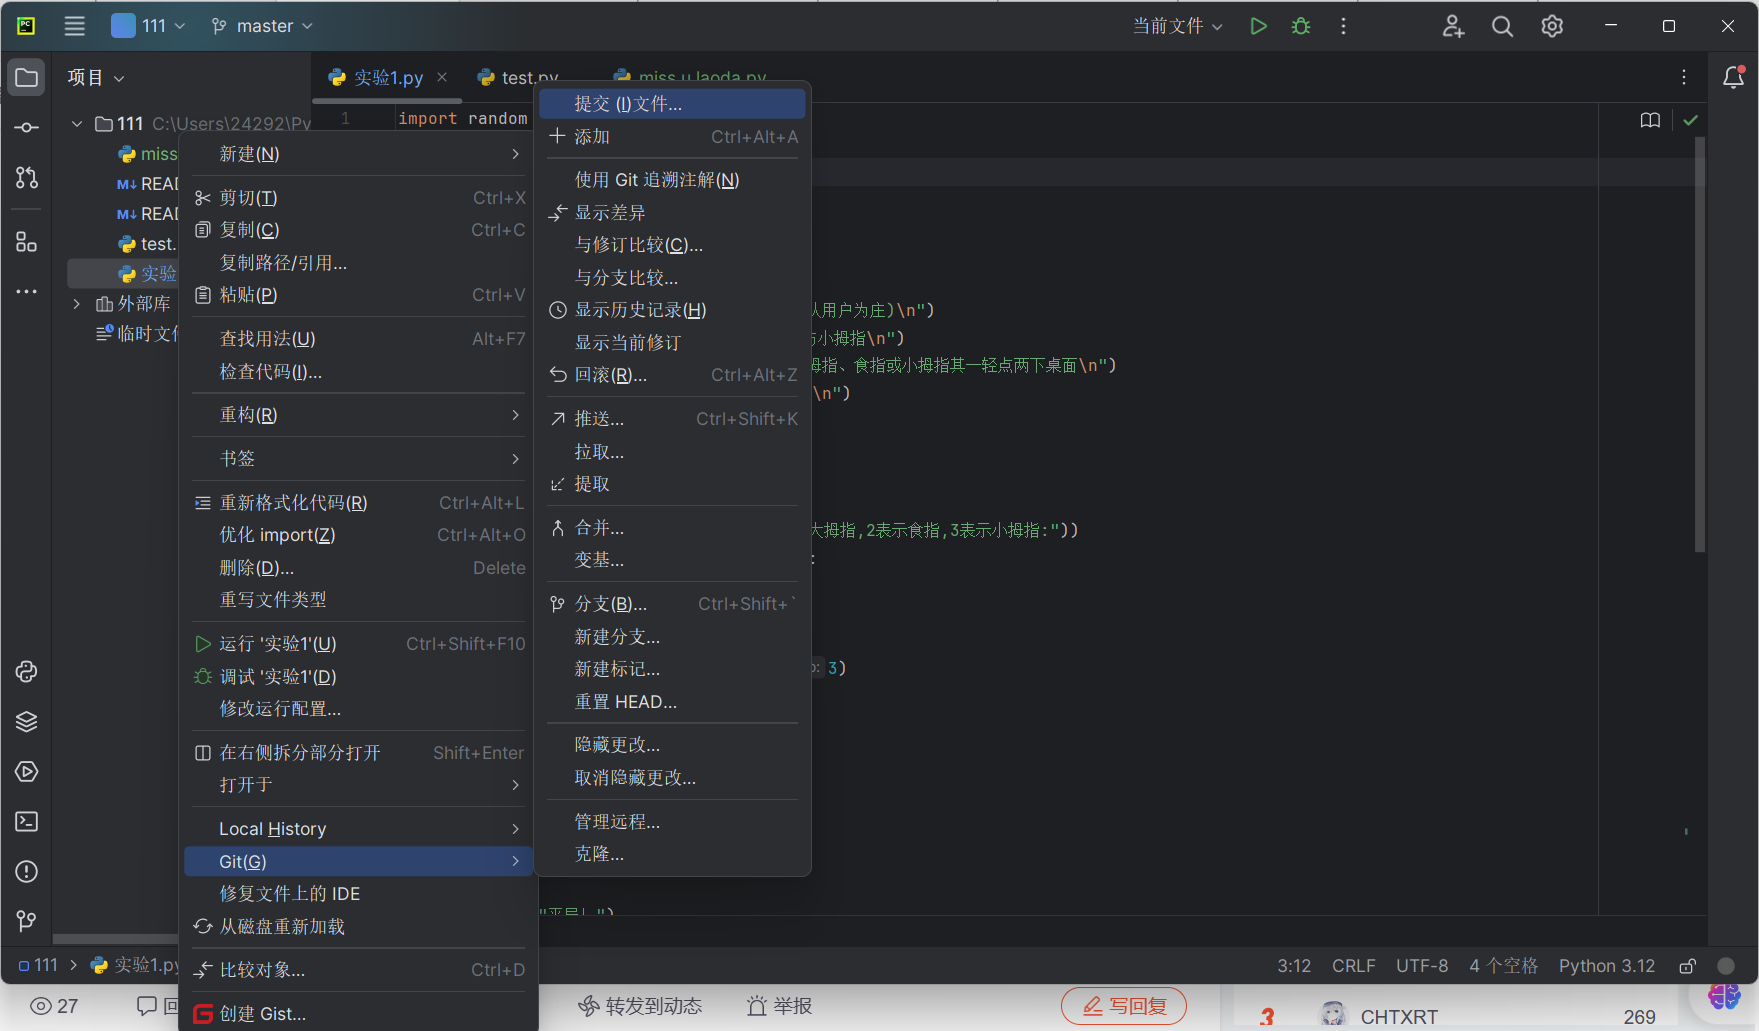1759x1031 pixels.
Task: Open Search Everywhere magnifier
Action: 1502,26
